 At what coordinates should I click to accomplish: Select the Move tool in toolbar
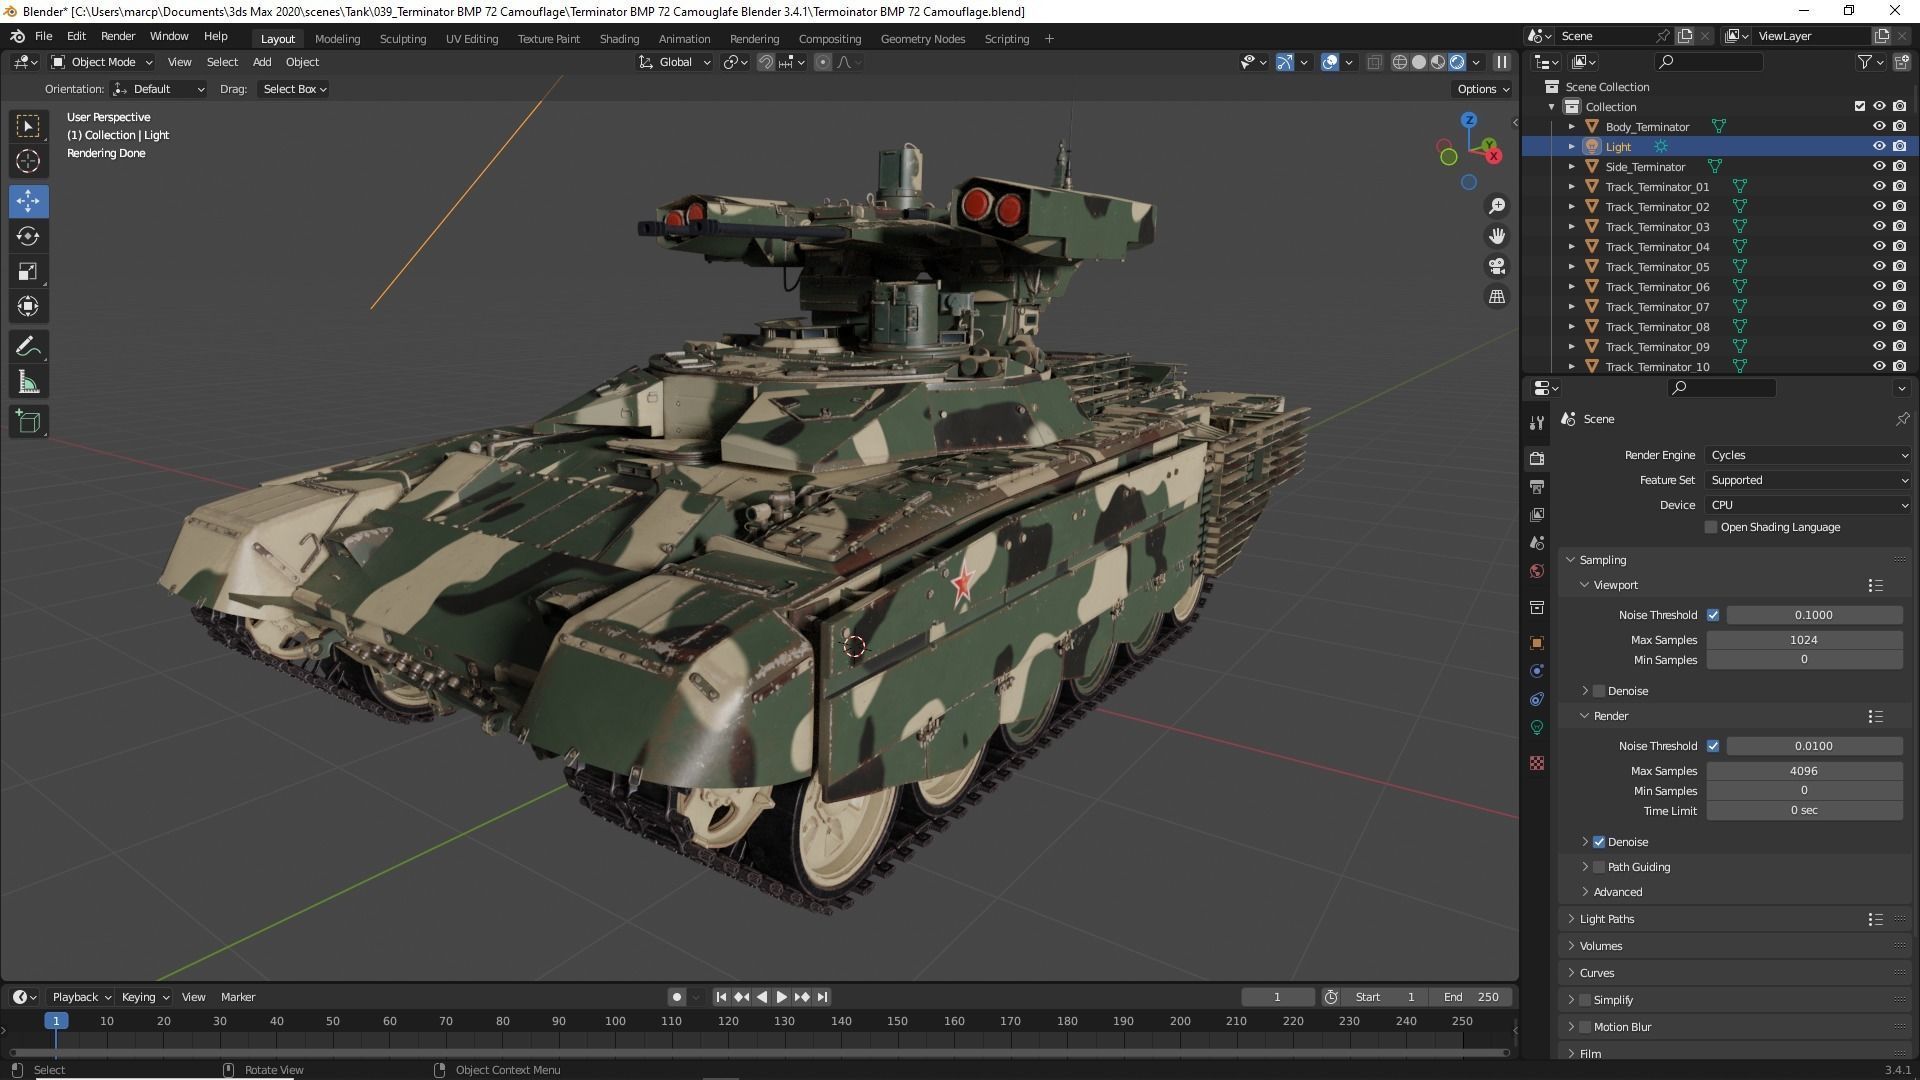28,201
